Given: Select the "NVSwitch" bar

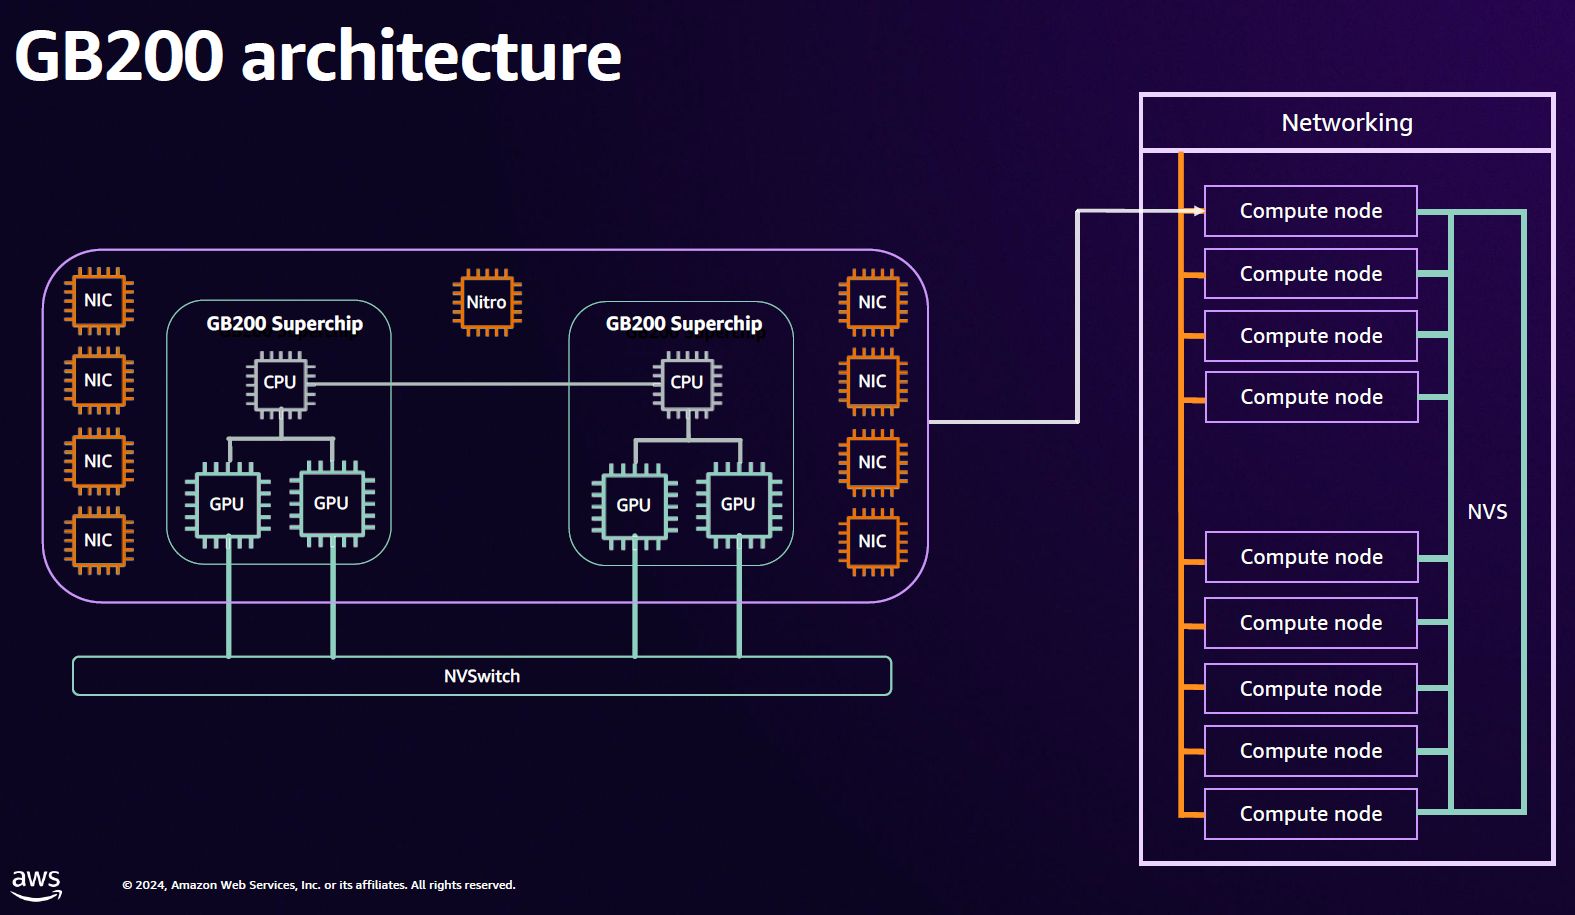Looking at the screenshot, I should coord(482,676).
